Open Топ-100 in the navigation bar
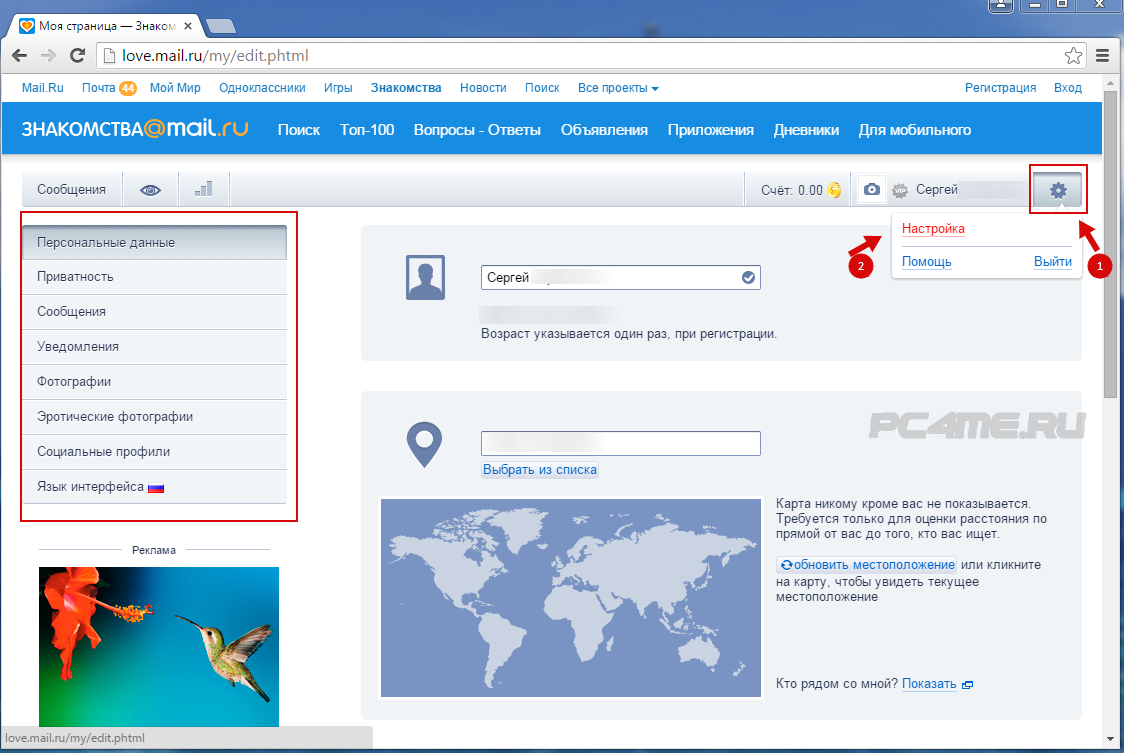1124x753 pixels. coord(367,130)
